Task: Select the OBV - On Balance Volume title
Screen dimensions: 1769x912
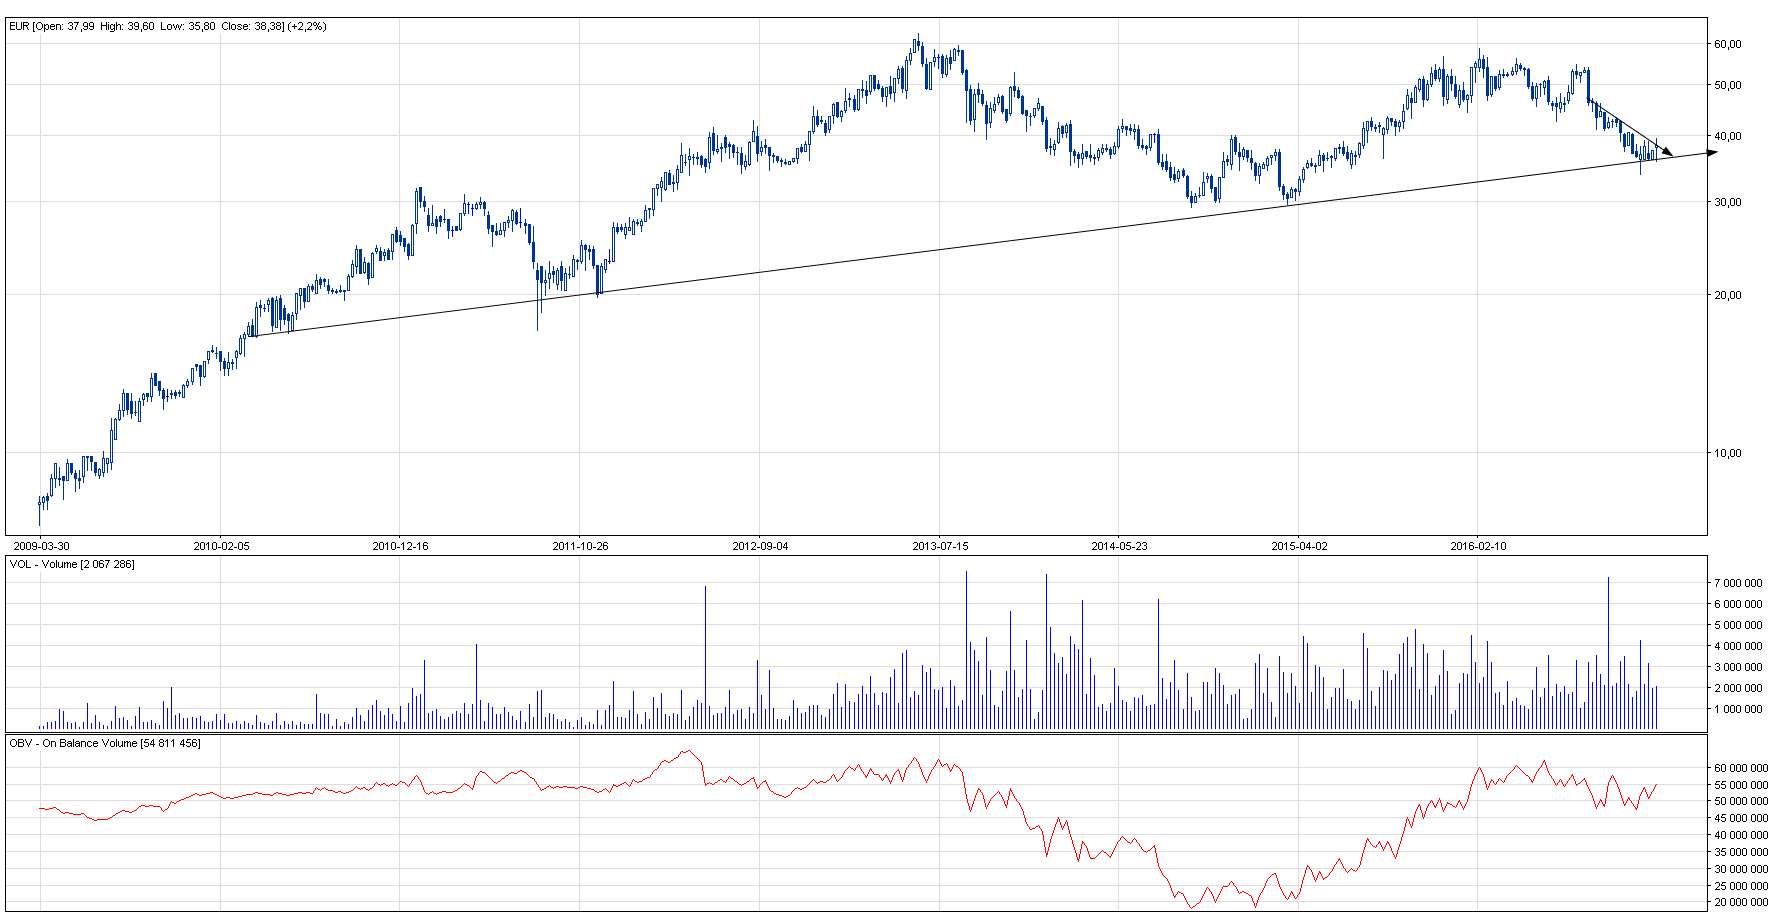Action: (x=104, y=743)
